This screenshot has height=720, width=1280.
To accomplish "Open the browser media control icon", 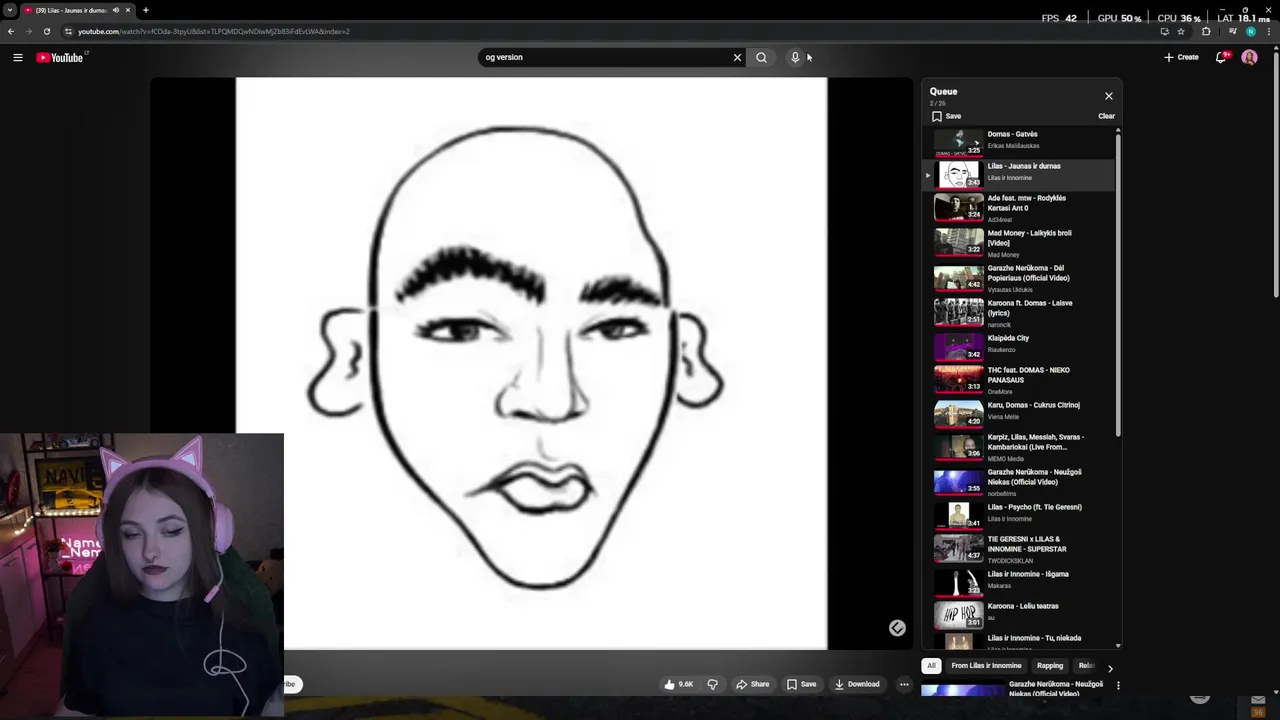I will click(1233, 31).
